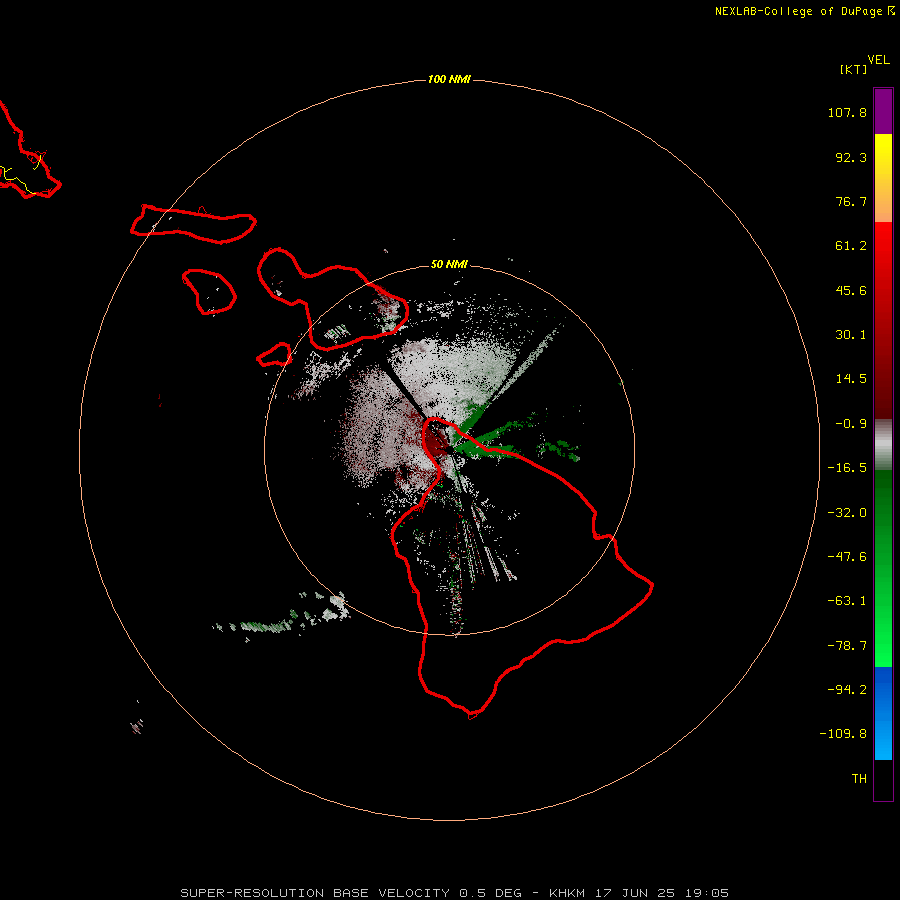Click the -16.5 legend value

pos(847,468)
